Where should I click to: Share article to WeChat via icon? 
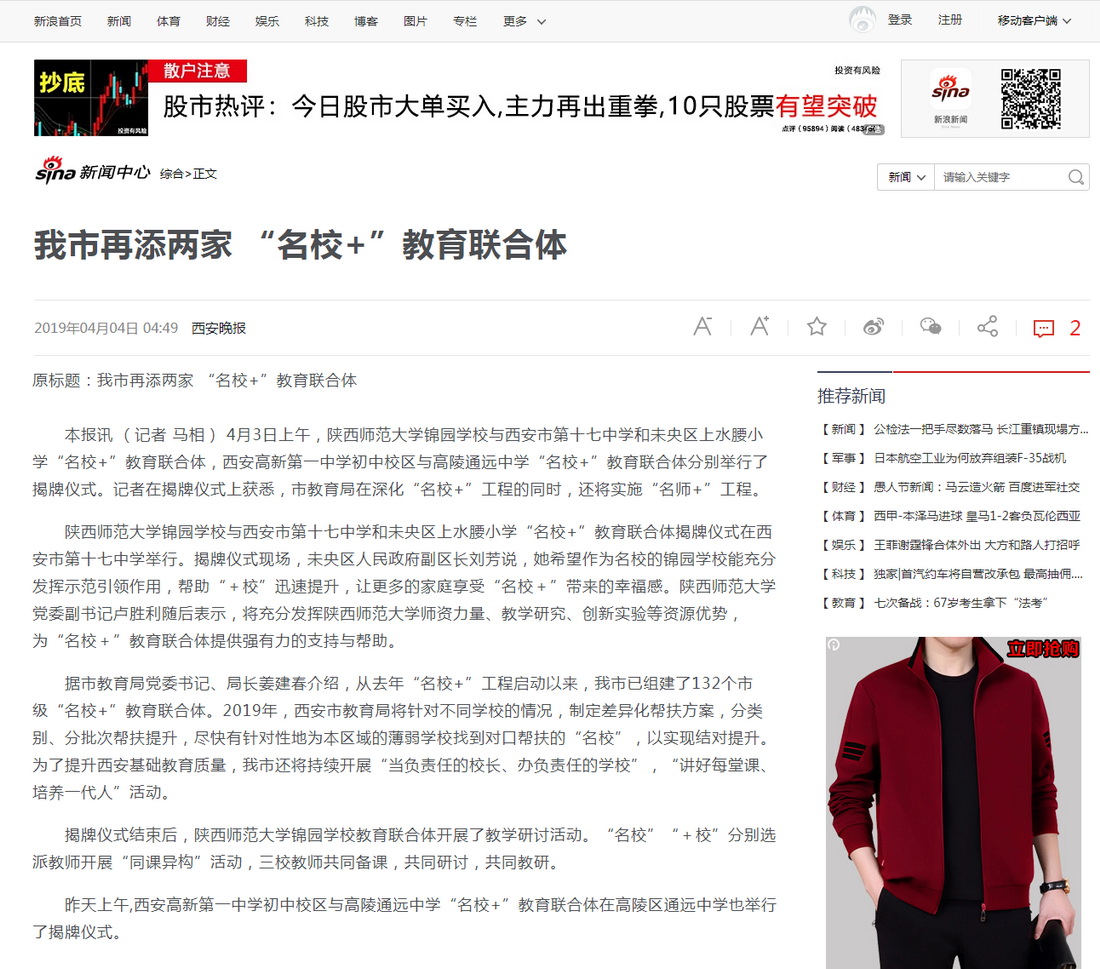pos(930,327)
